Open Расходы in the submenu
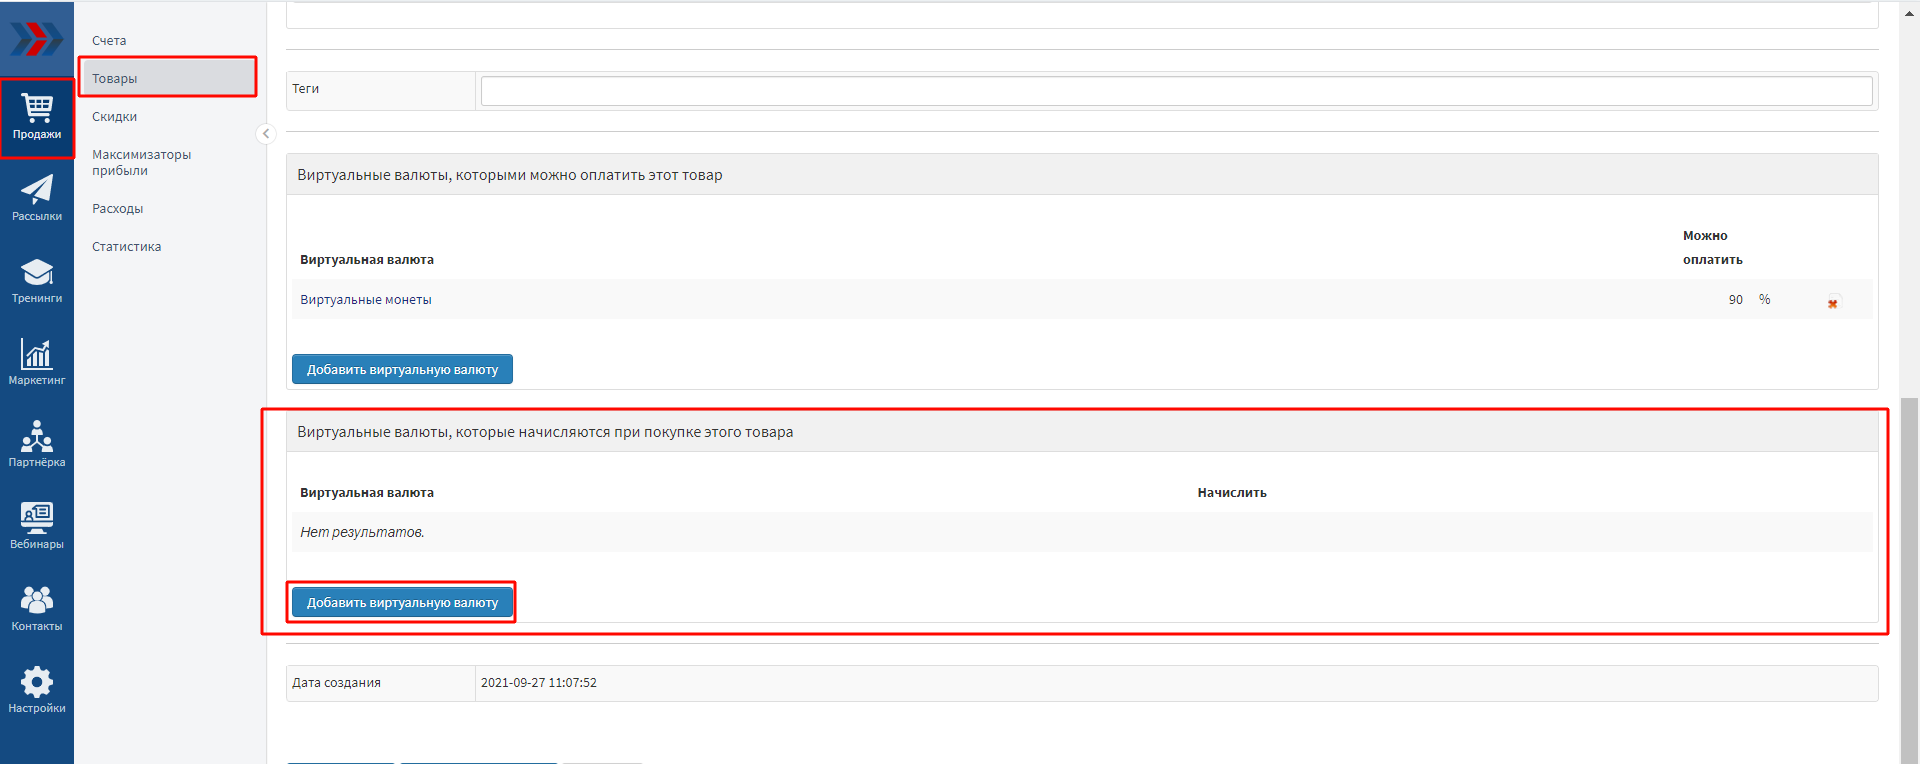1920x764 pixels. click(118, 209)
